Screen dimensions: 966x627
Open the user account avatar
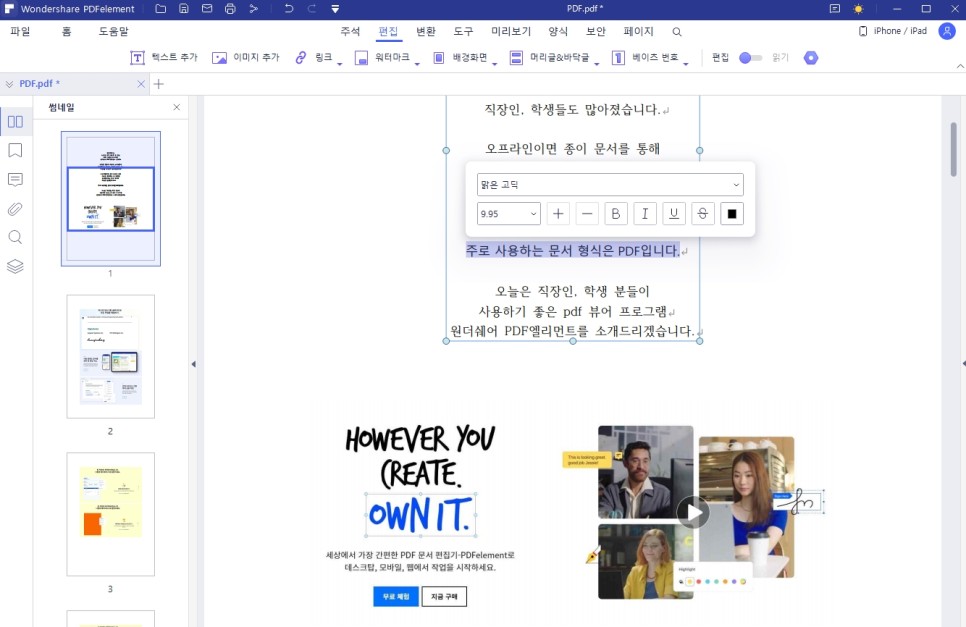click(x=947, y=31)
